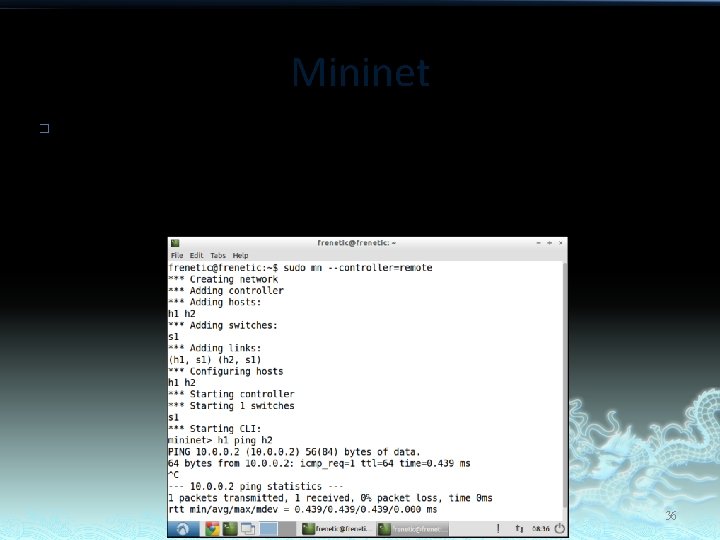Select the first blue workspace pager box
Screen dimensions: 720x540
[x=269, y=529]
